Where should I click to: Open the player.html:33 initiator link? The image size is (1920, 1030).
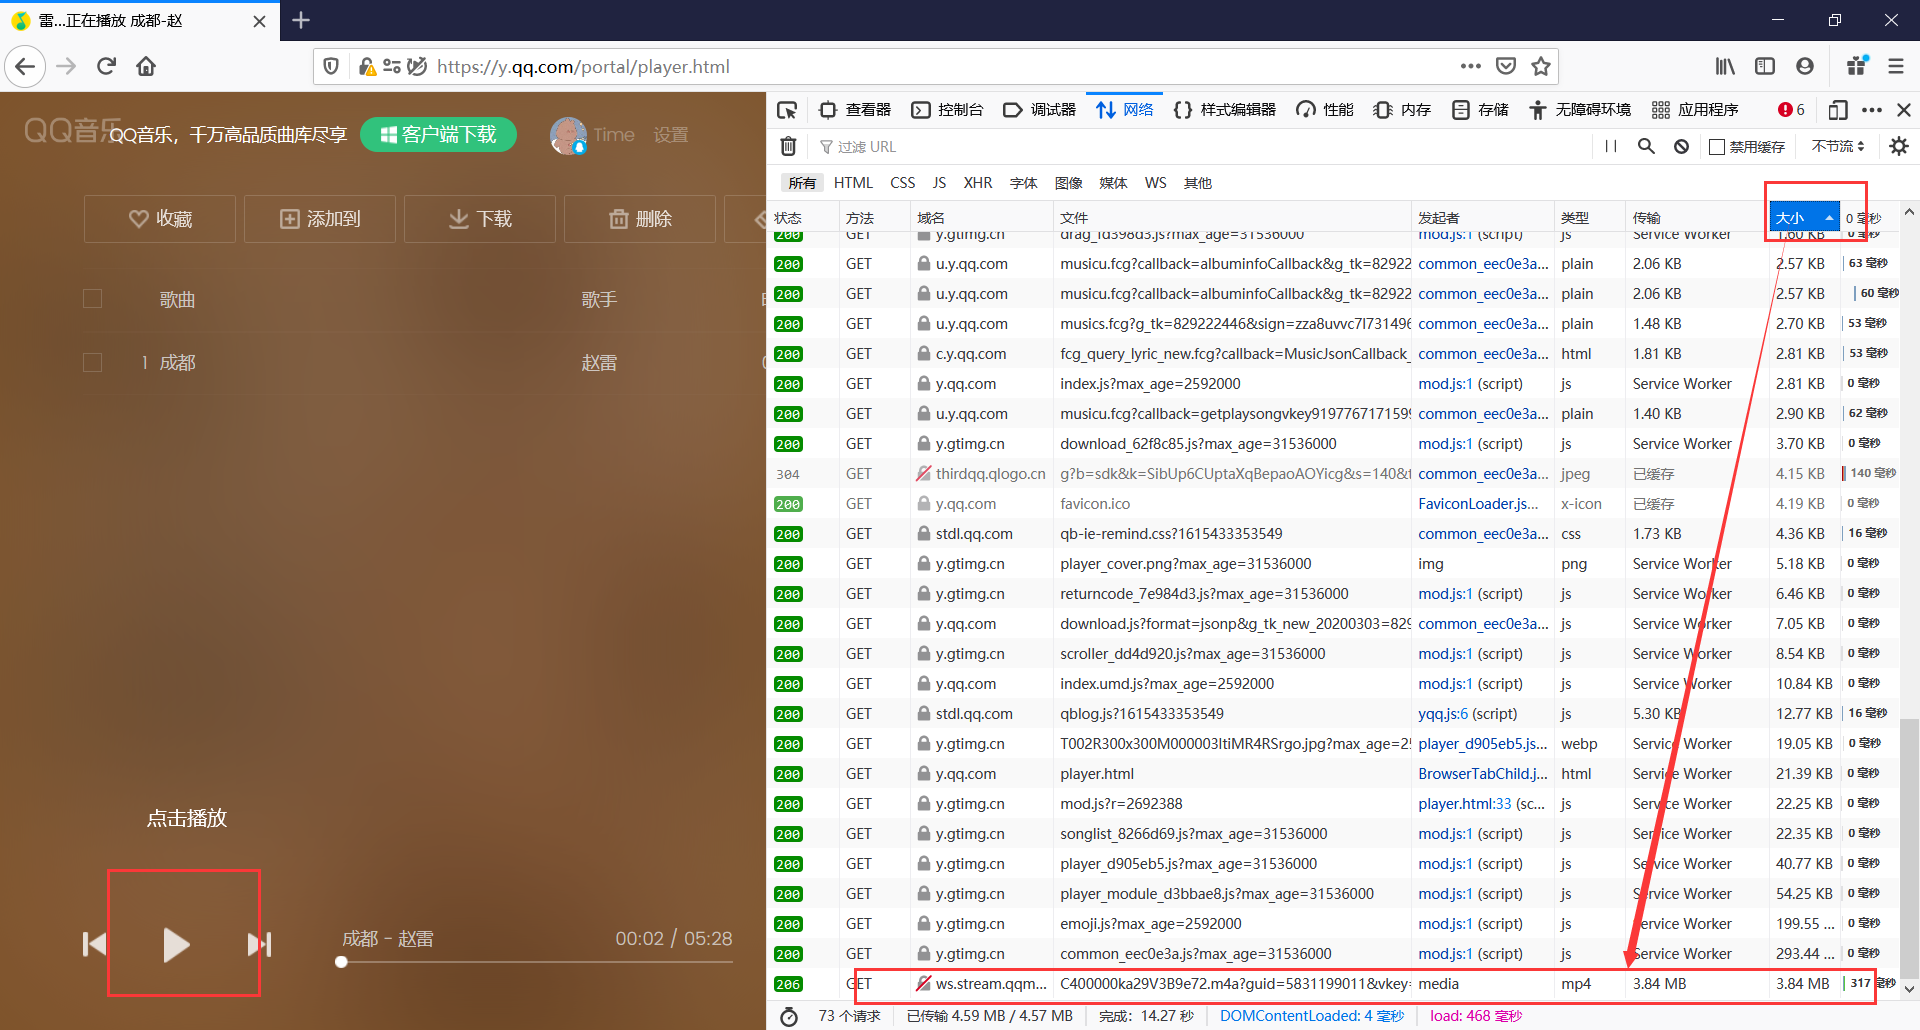click(x=1464, y=804)
